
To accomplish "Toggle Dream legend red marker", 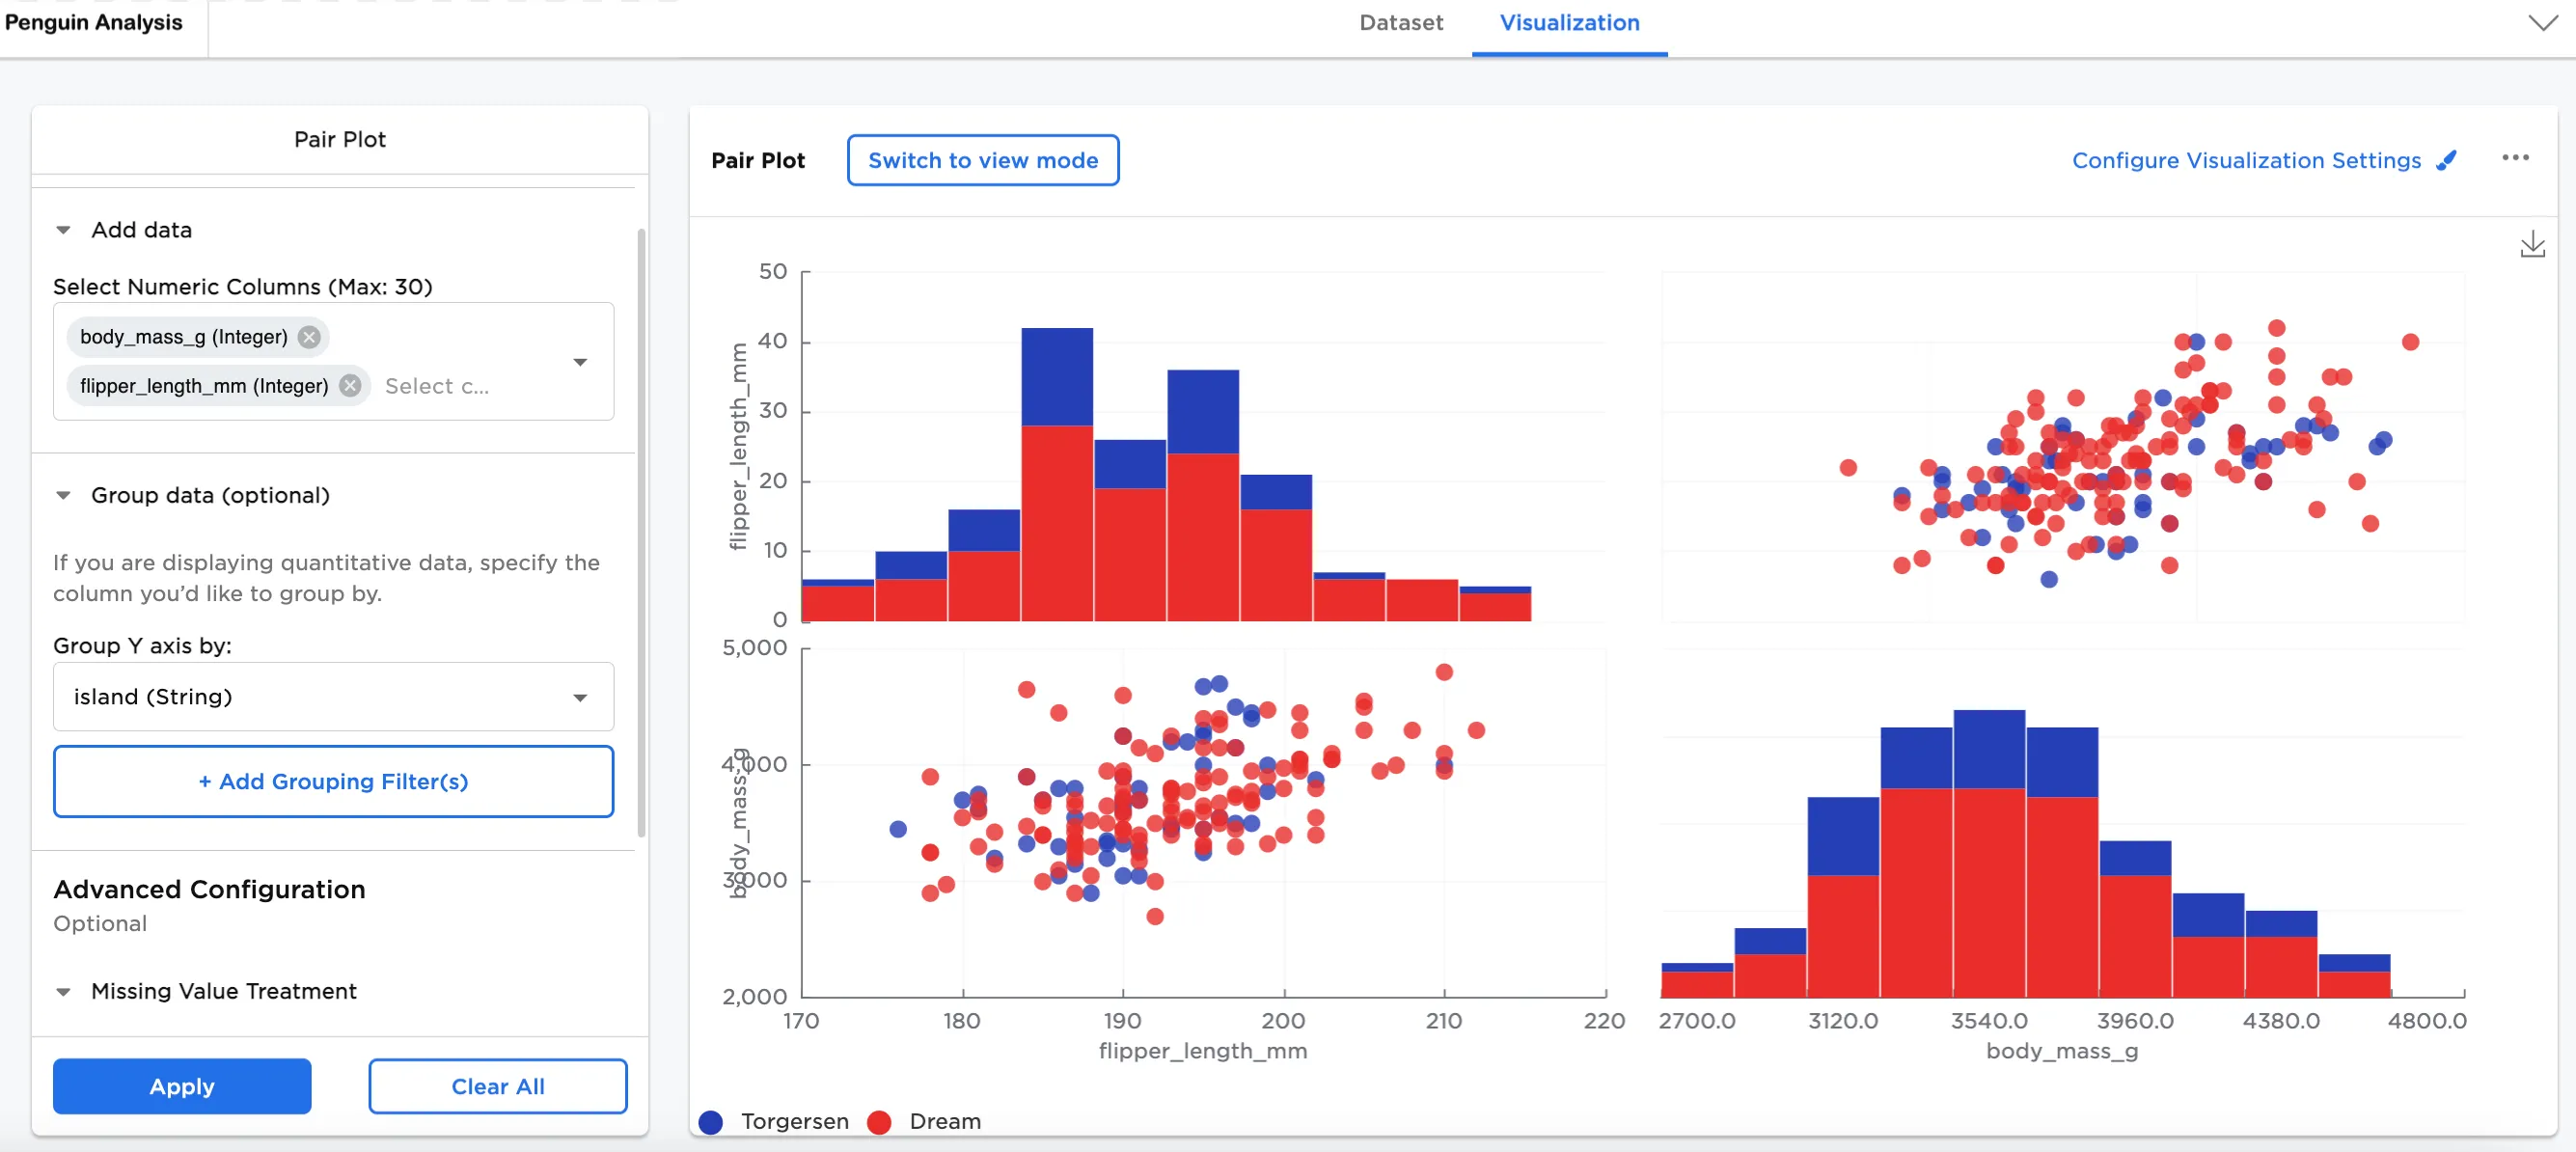I will coord(879,1122).
